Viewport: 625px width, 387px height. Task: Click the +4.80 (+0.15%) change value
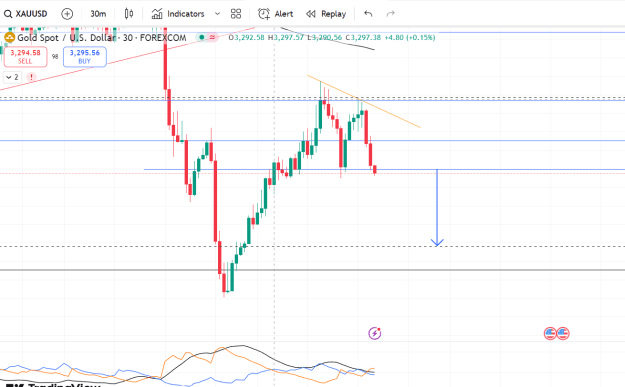click(x=410, y=37)
